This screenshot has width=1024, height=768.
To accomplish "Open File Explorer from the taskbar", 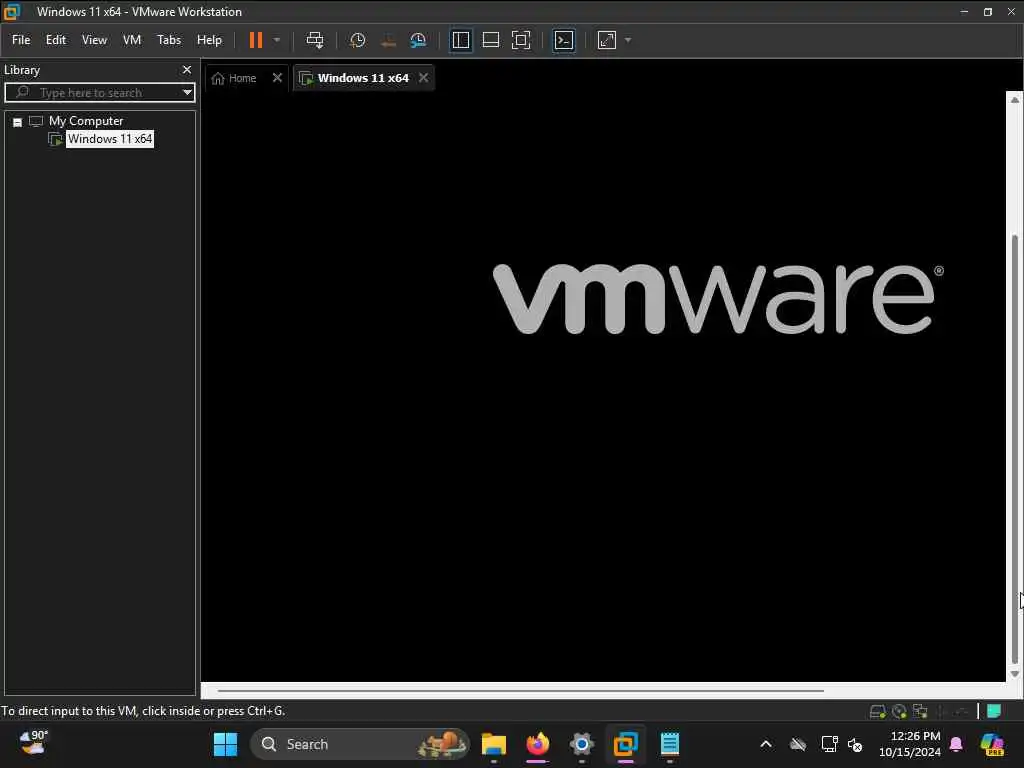I will pos(494,744).
